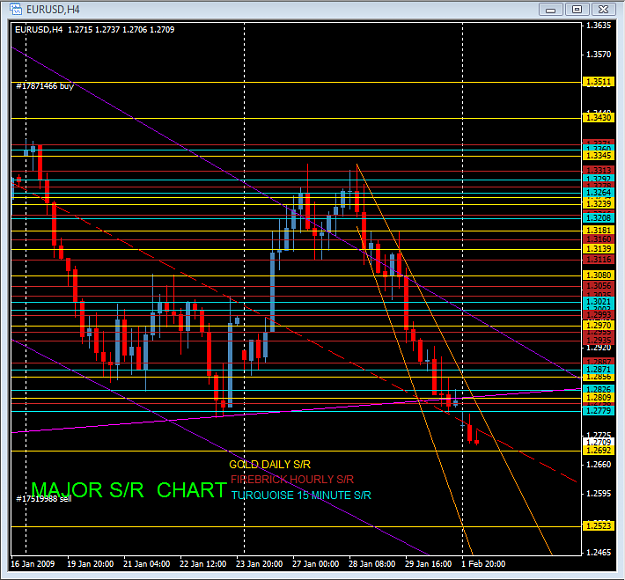Click the 1.3239 yellow price label

[598, 204]
